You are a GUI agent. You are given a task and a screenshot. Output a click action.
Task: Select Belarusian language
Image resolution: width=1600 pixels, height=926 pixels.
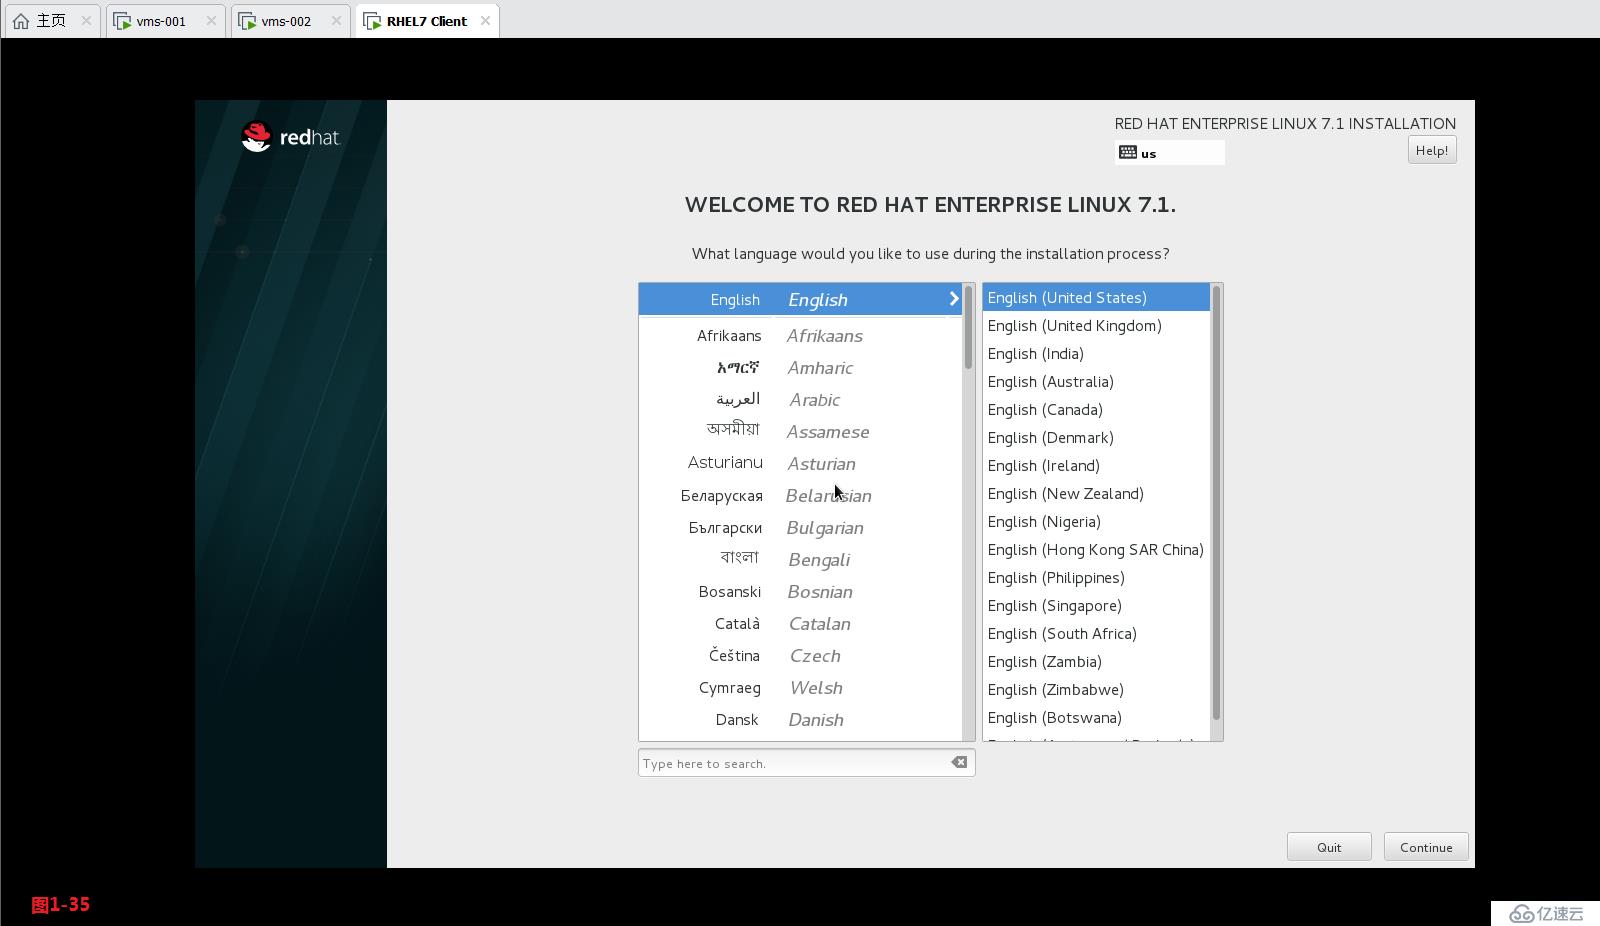coord(800,496)
